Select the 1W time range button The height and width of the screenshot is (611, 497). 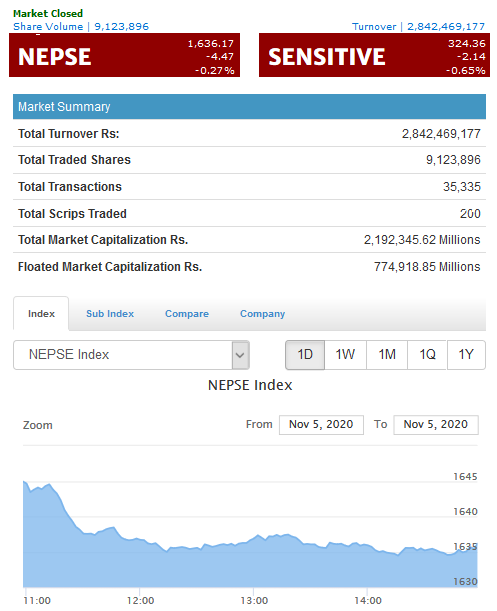point(345,355)
